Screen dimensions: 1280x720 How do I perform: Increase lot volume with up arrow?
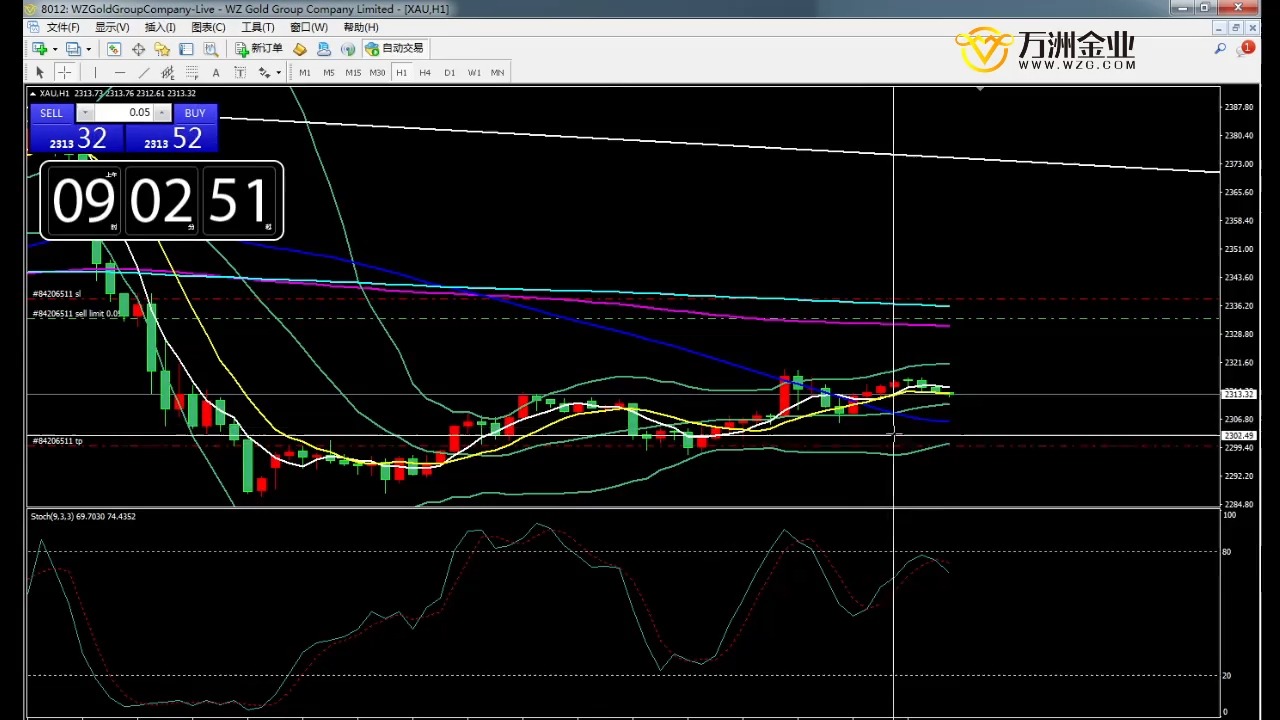(x=162, y=113)
